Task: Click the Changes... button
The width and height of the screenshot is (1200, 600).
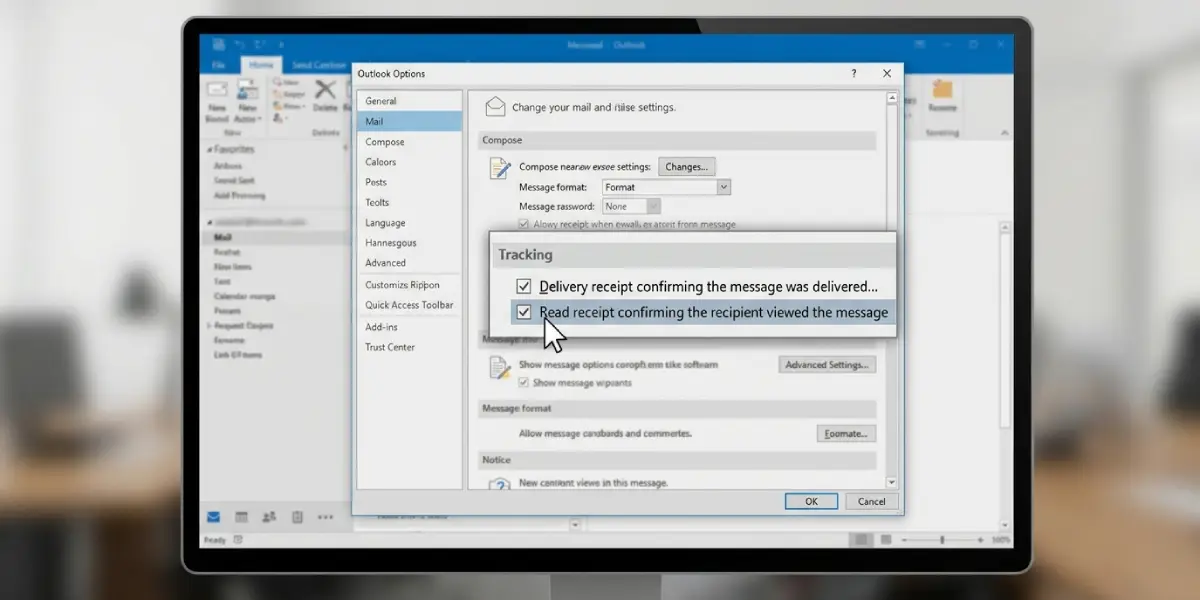Action: [686, 167]
